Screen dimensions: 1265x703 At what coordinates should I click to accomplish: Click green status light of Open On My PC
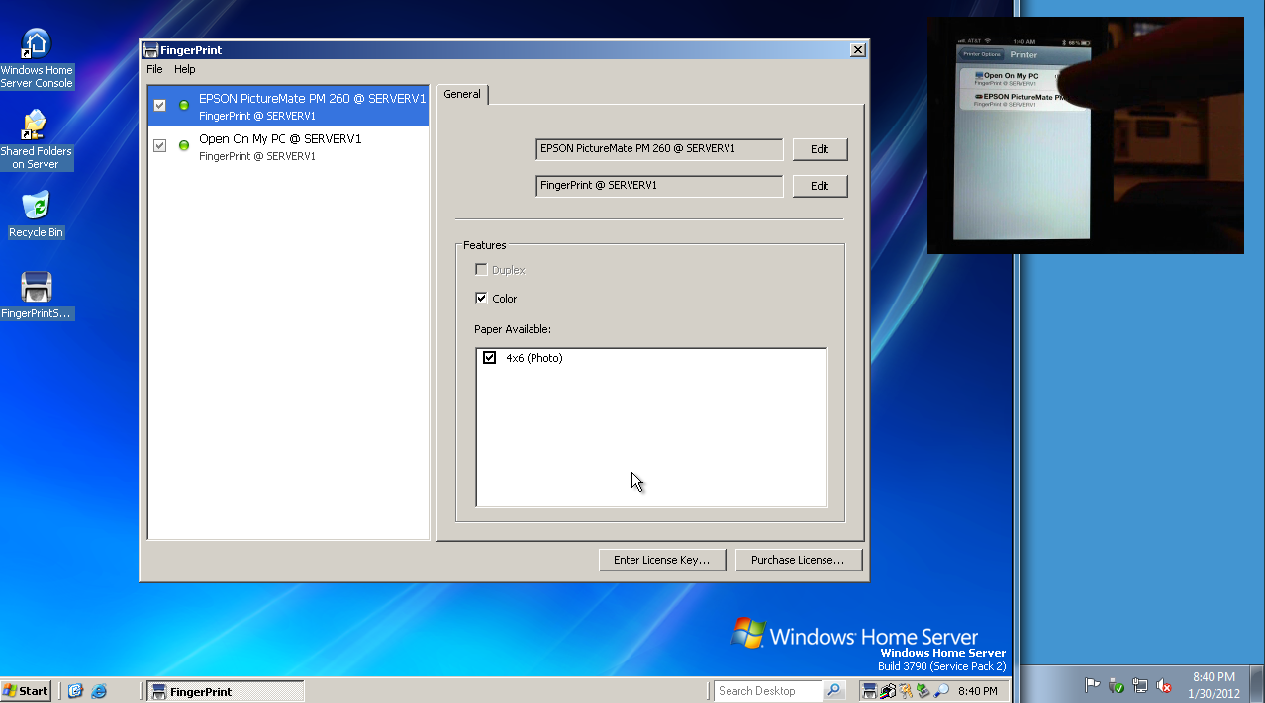184,145
